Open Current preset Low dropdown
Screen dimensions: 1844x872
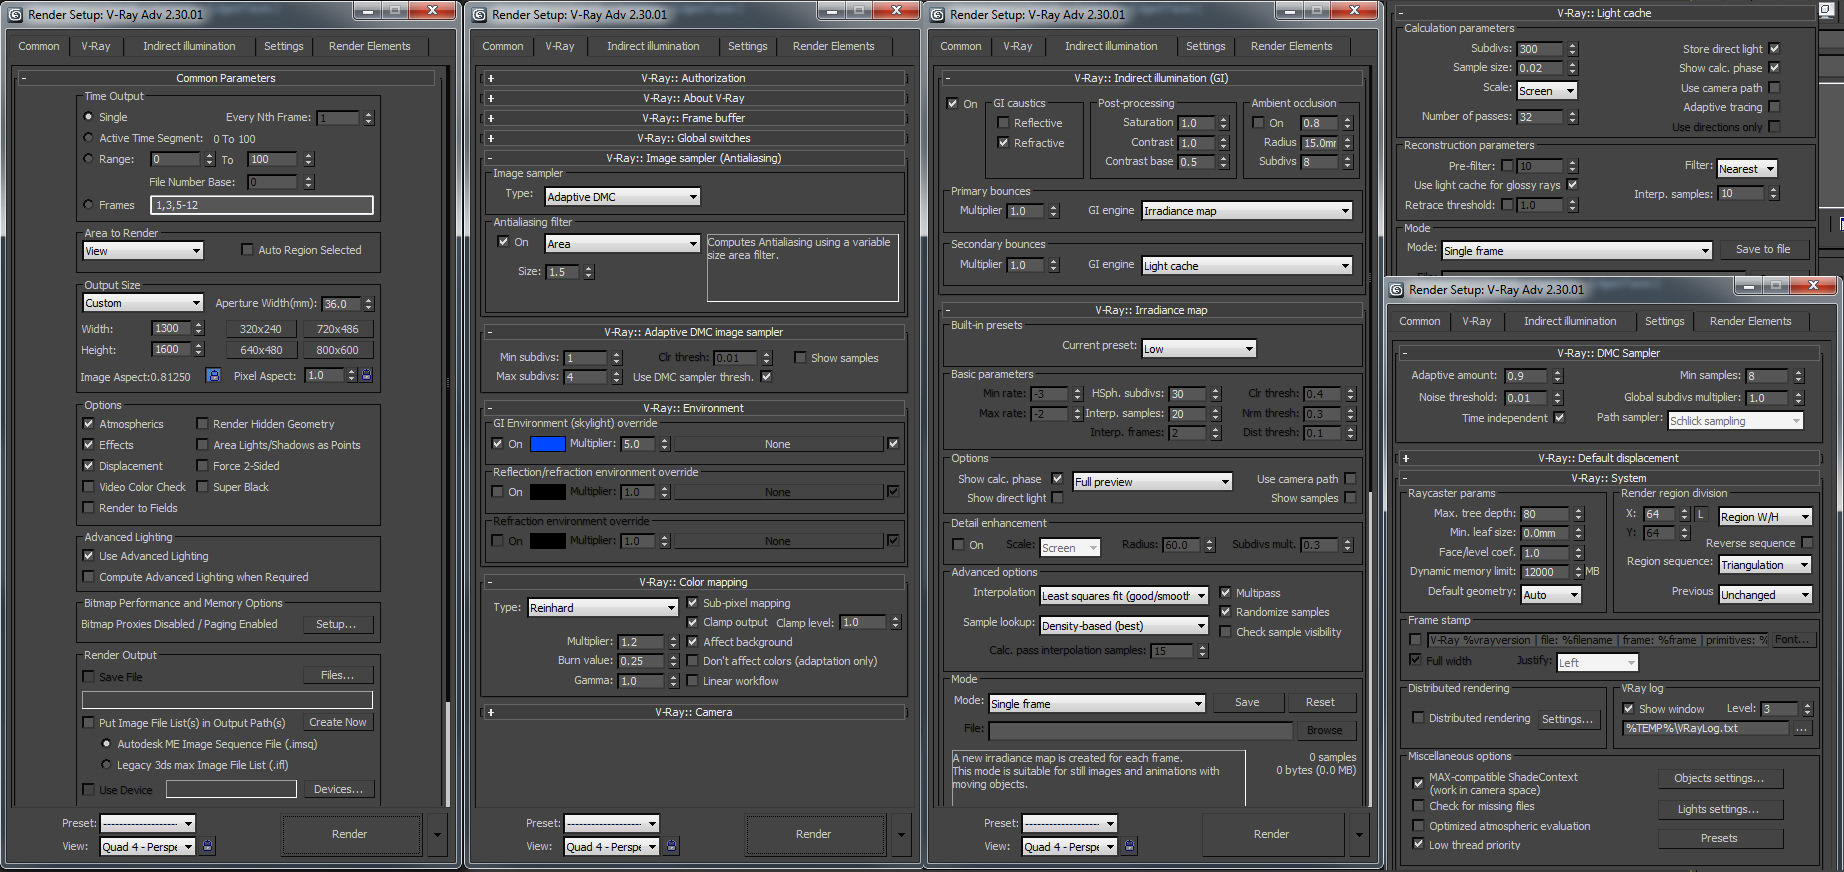pyautogui.click(x=1198, y=349)
